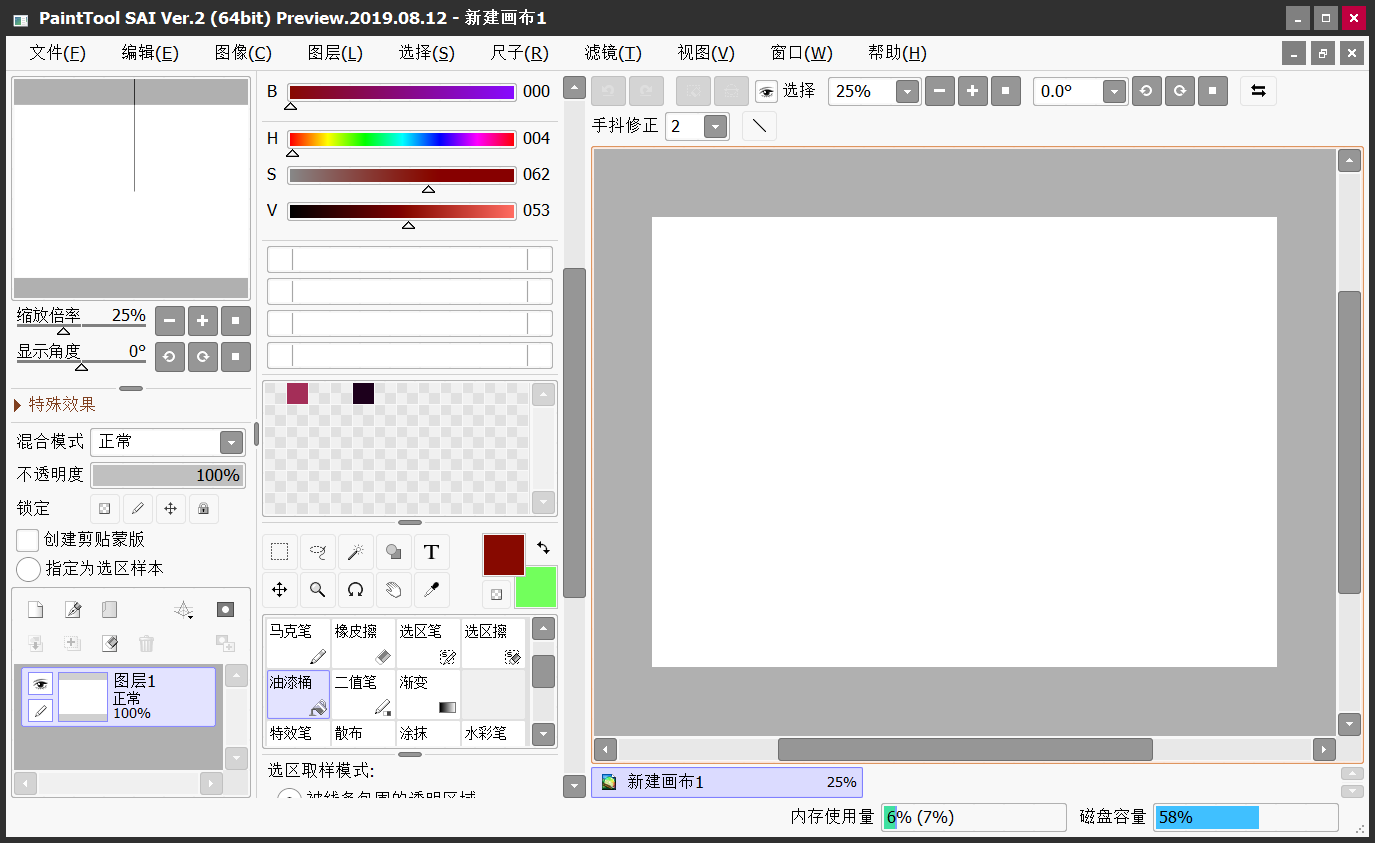This screenshot has height=843, width=1375.
Task: Create a new linework pen layer
Action: [72, 610]
